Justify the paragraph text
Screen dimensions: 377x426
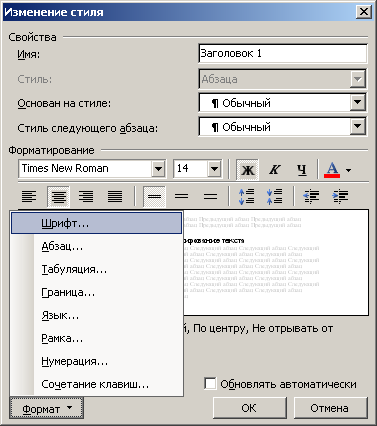pos(115,197)
